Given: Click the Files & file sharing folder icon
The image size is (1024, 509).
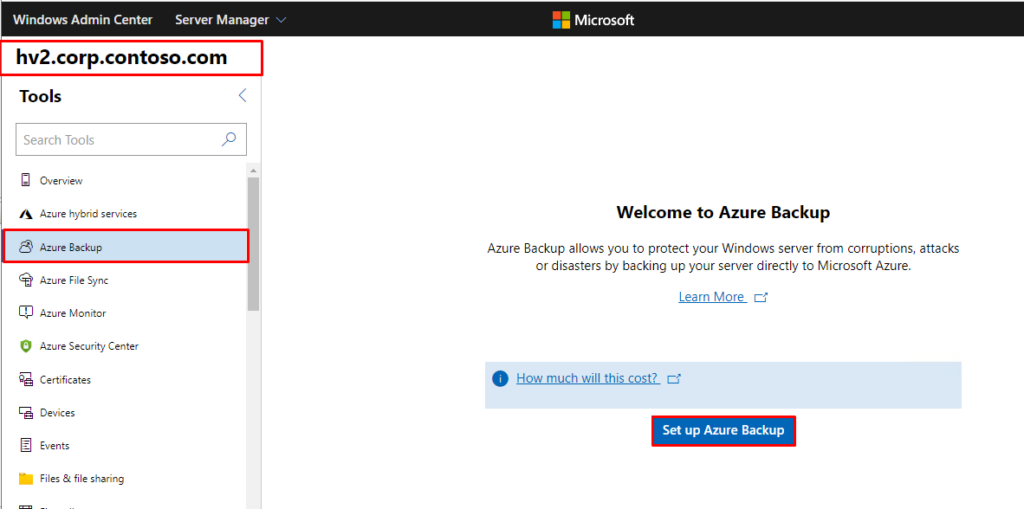Looking at the screenshot, I should point(26,479).
